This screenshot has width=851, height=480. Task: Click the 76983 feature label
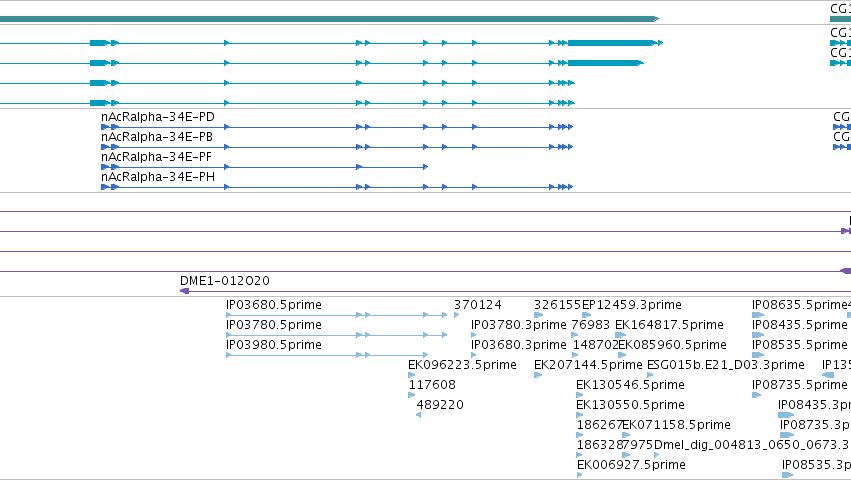(x=590, y=325)
